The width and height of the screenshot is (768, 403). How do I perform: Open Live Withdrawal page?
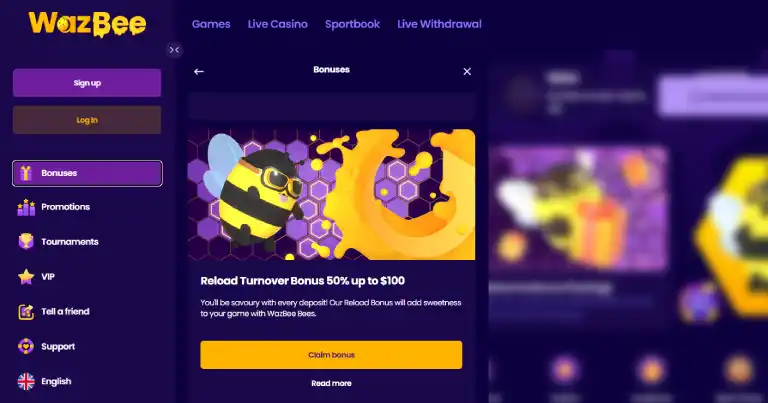point(439,24)
